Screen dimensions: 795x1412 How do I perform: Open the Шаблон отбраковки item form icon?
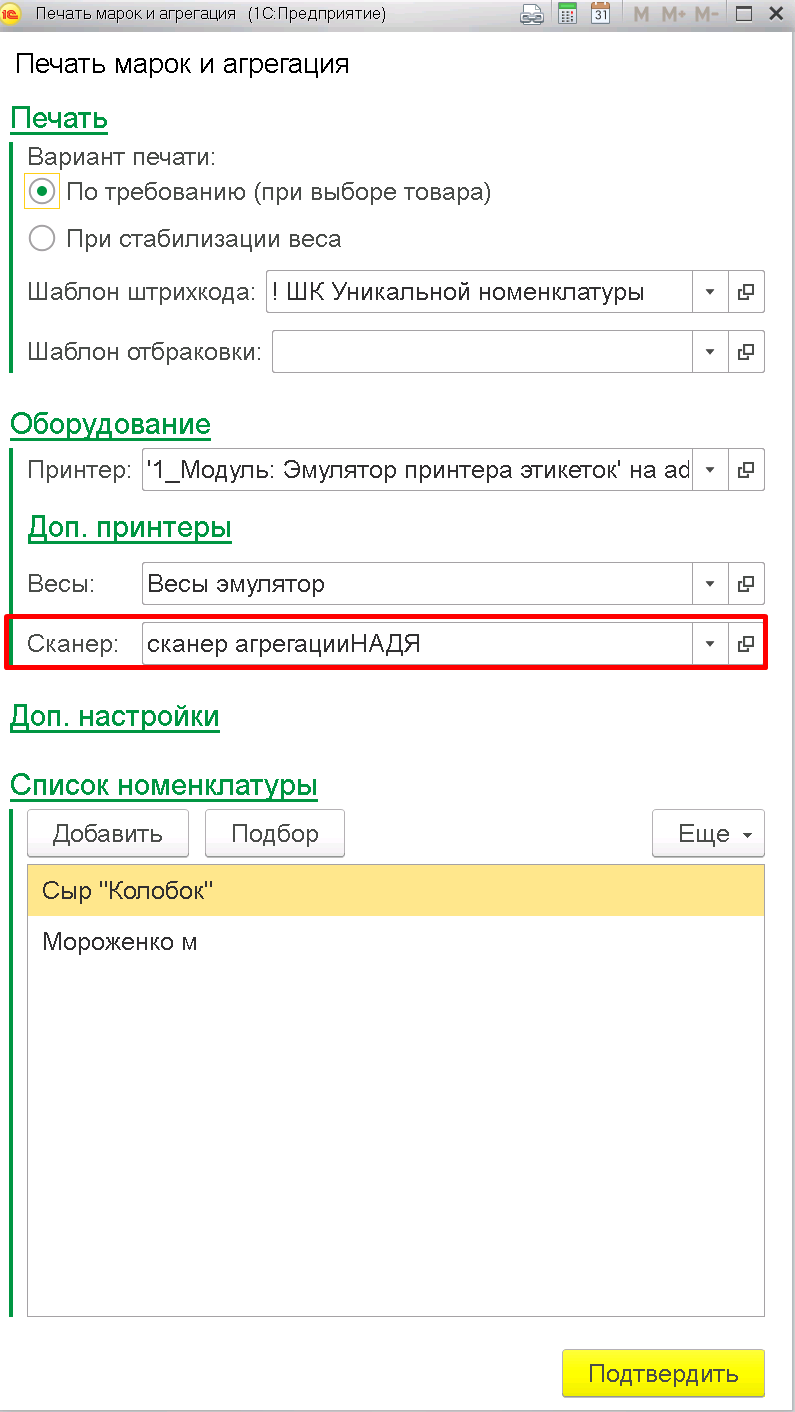point(745,352)
